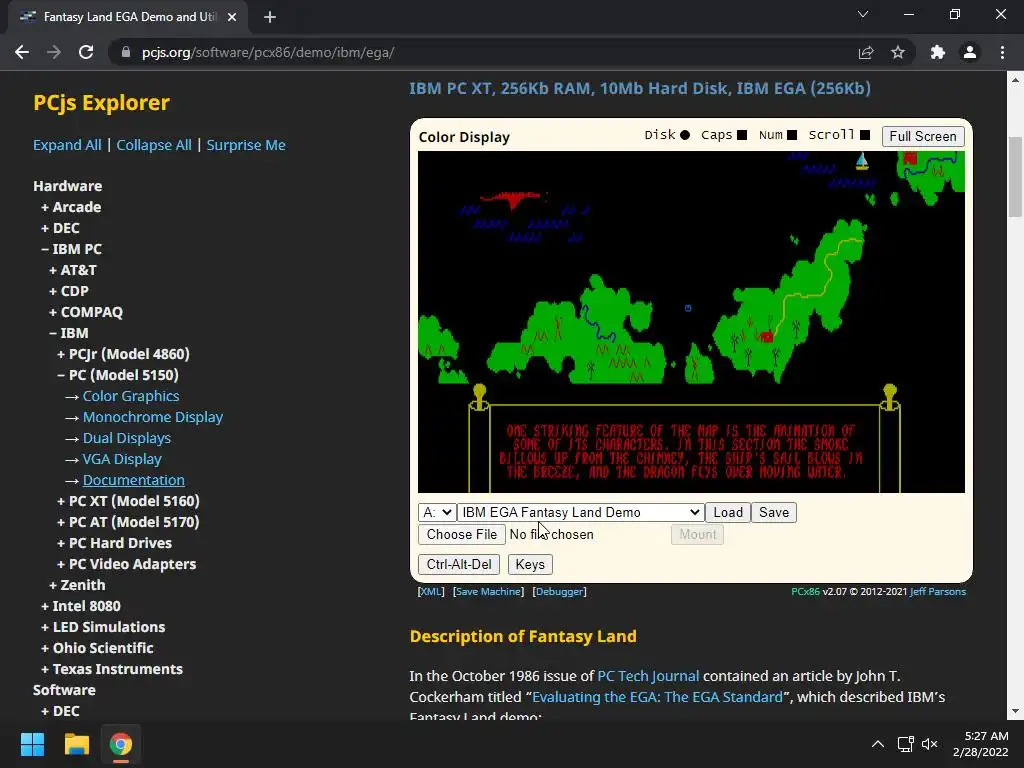This screenshot has width=1024, height=768.
Task: Send Ctrl-Alt-Del to the machine
Action: pos(458,564)
